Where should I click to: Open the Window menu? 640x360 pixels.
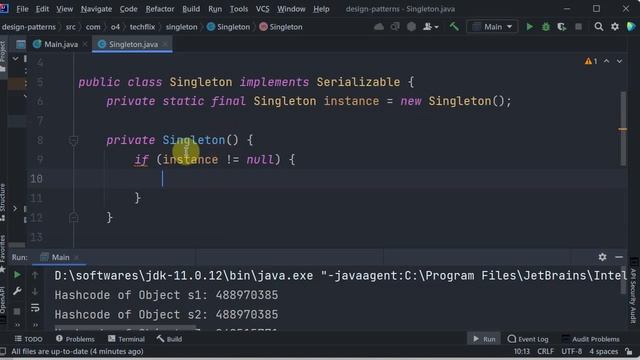(291, 9)
